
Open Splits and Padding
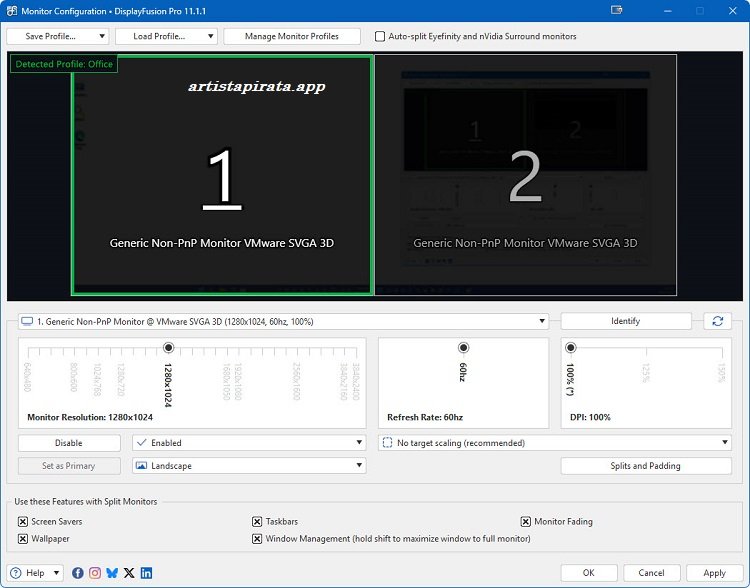(646, 466)
